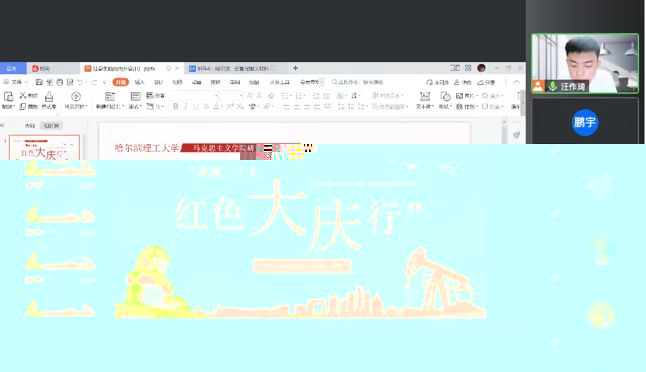Click the Save icon in quick access toolbar

(39, 82)
